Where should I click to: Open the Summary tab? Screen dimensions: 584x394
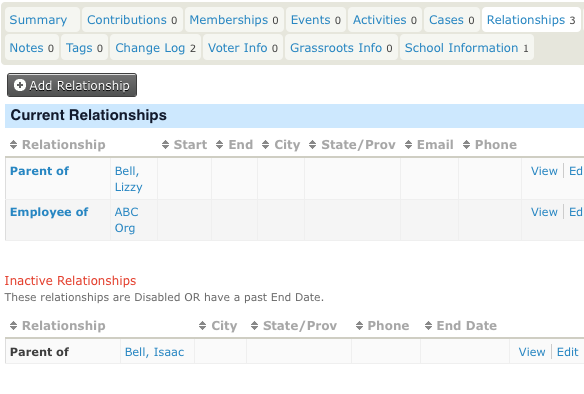tap(38, 20)
